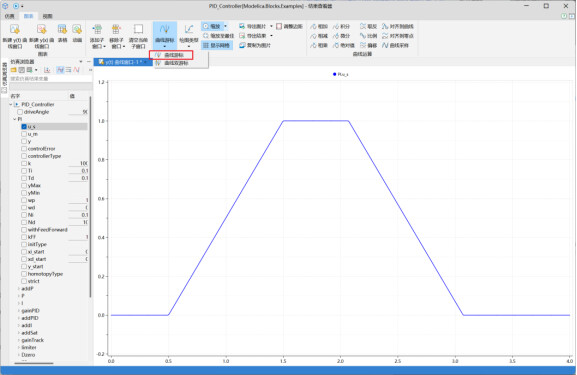Click the list-lines icon in browser toolbar
Viewport: 577px width, 375px height.
tap(68, 70)
